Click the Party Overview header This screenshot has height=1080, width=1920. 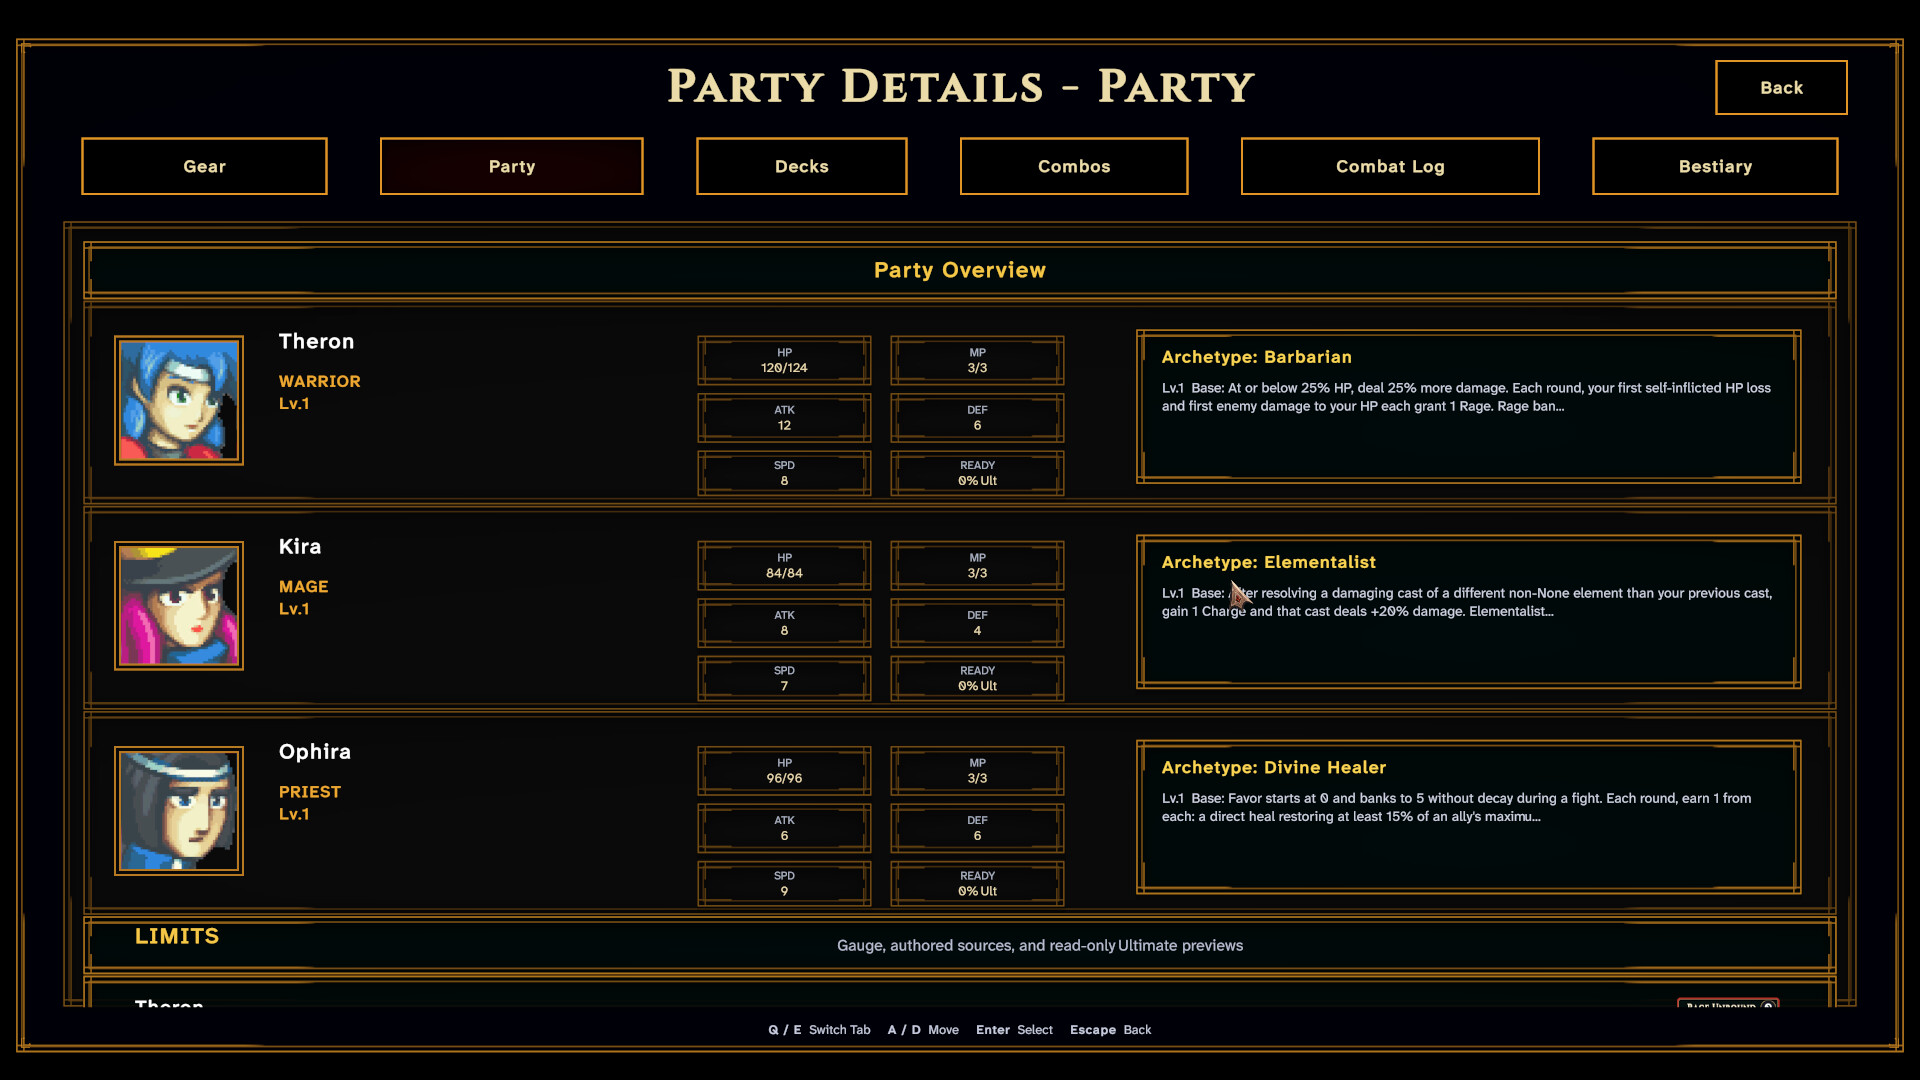(960, 270)
